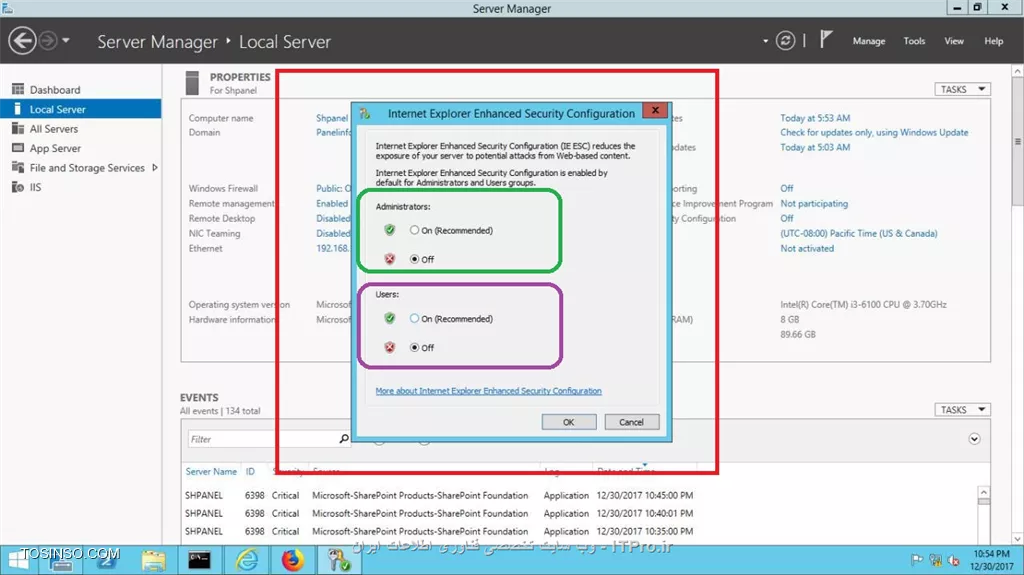
Task: Expand the events filter options chevron
Action: click(974, 439)
